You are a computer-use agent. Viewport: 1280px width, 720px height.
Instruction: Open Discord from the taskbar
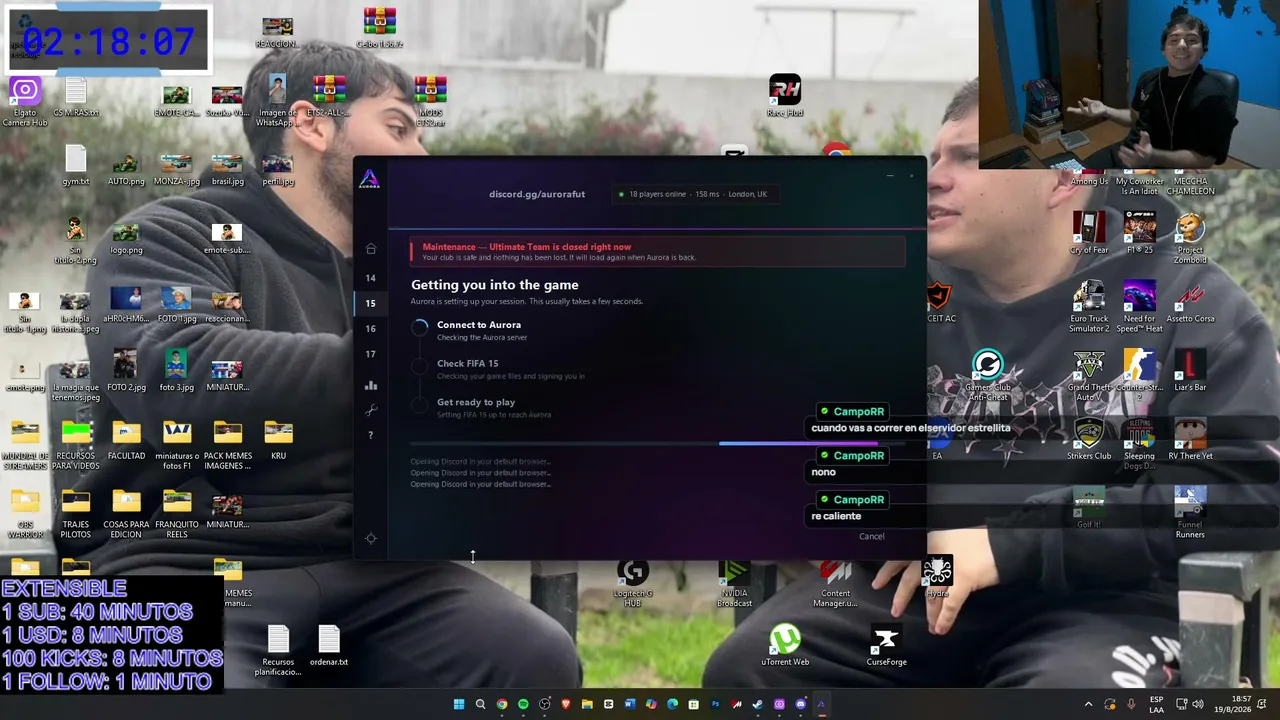point(800,704)
